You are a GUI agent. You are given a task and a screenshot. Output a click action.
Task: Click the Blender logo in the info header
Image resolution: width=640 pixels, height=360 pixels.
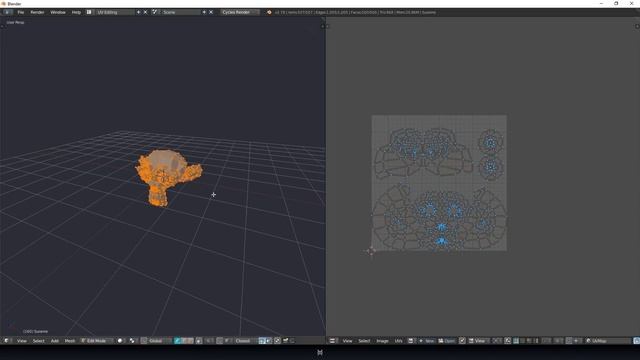click(269, 12)
